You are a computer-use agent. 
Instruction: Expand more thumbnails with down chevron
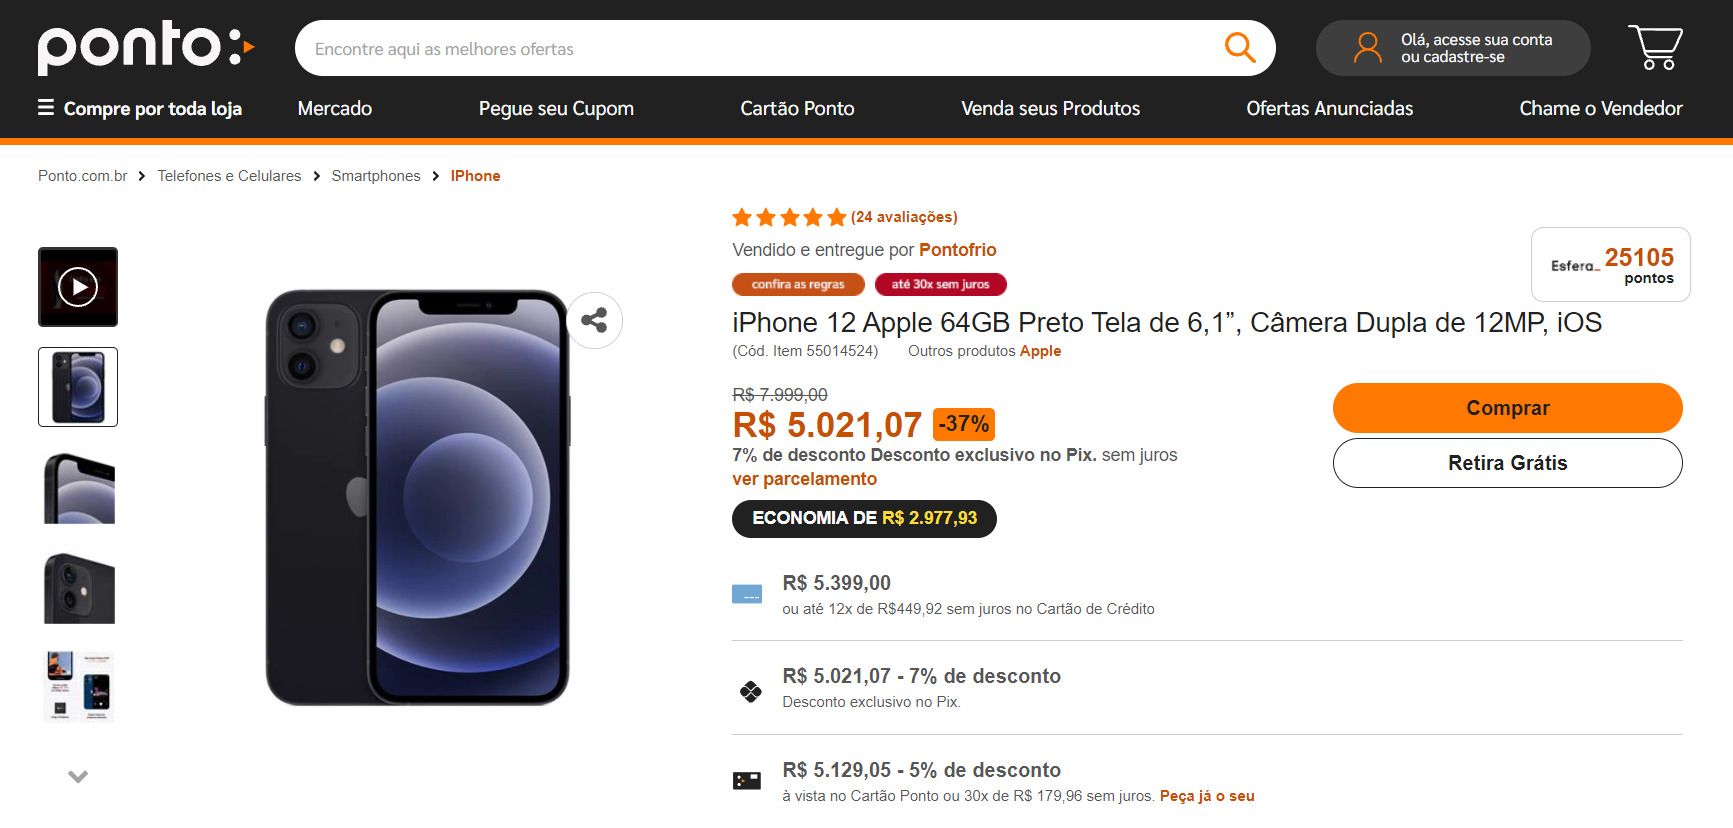coord(78,776)
